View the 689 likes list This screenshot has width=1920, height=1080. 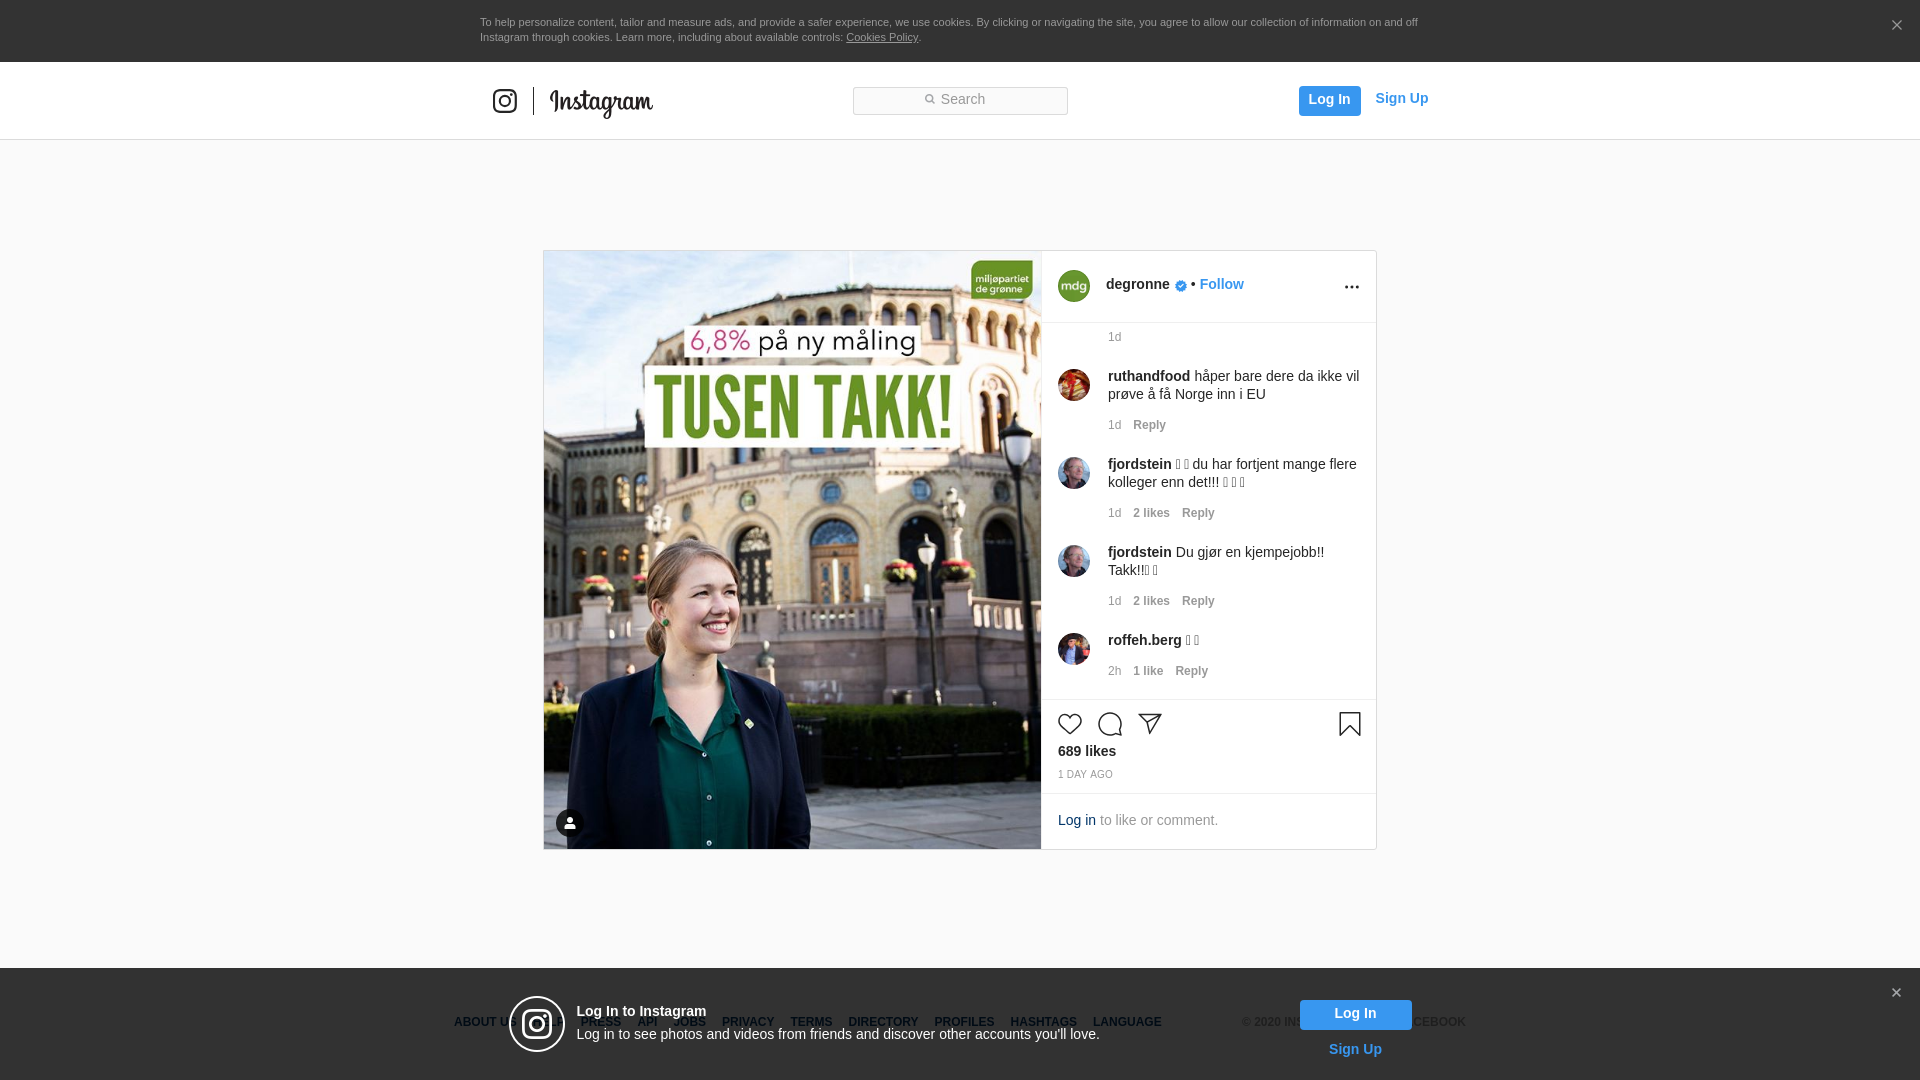click(1087, 751)
